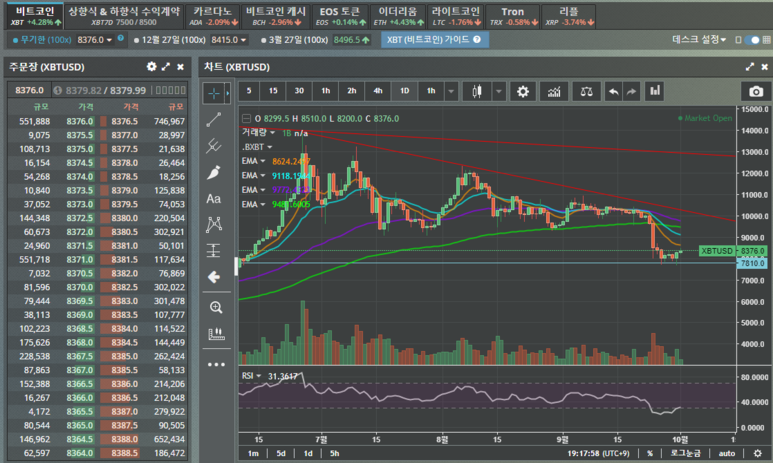The width and height of the screenshot is (773, 463).
Task: Select the 1D interval button
Action: pos(404,91)
